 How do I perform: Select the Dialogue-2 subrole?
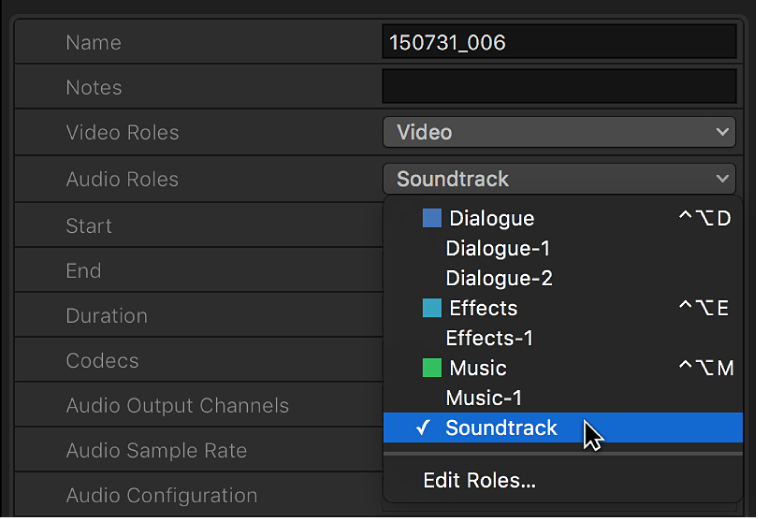(x=498, y=278)
